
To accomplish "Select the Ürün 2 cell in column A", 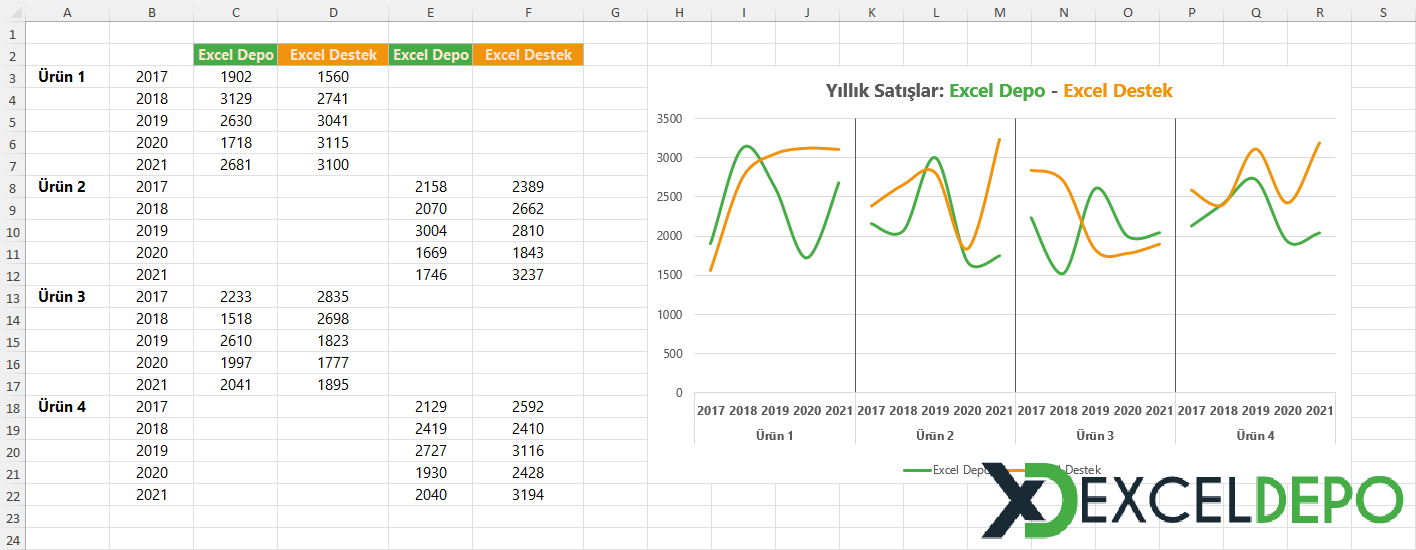I will [67, 187].
